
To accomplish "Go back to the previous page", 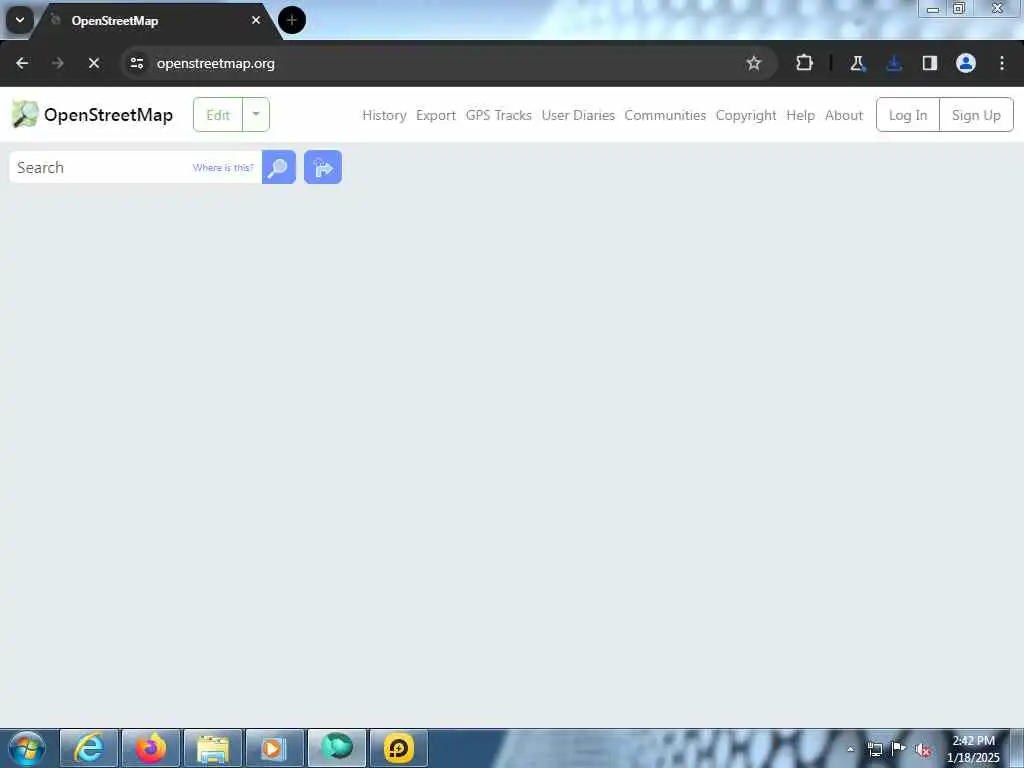I will pyautogui.click(x=22, y=63).
